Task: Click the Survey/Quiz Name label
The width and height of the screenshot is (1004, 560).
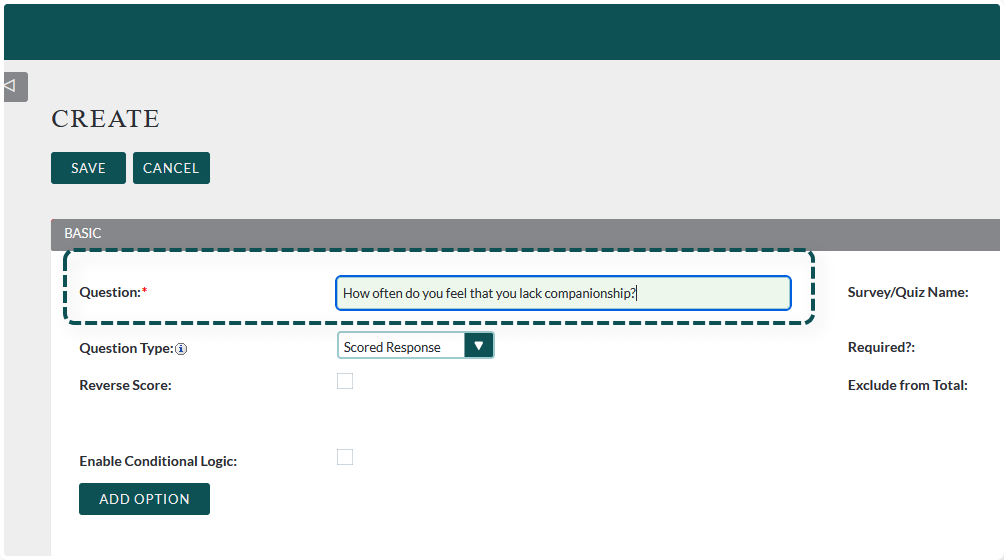Action: (x=907, y=292)
